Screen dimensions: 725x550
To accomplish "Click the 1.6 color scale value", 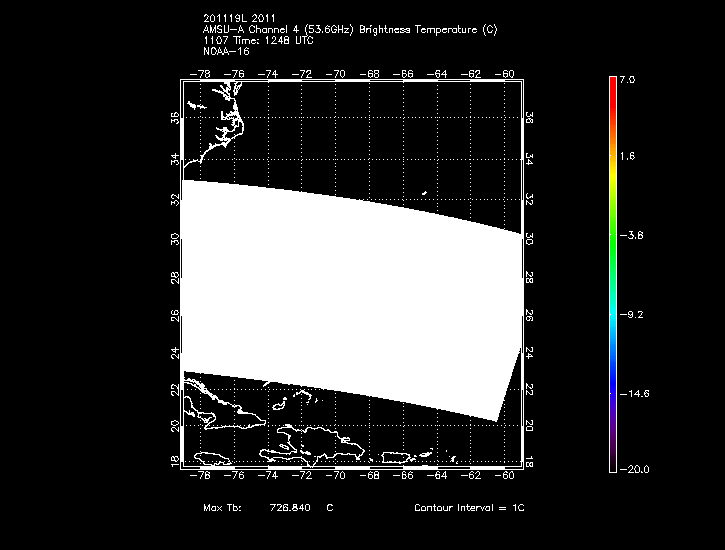I will pos(626,157).
